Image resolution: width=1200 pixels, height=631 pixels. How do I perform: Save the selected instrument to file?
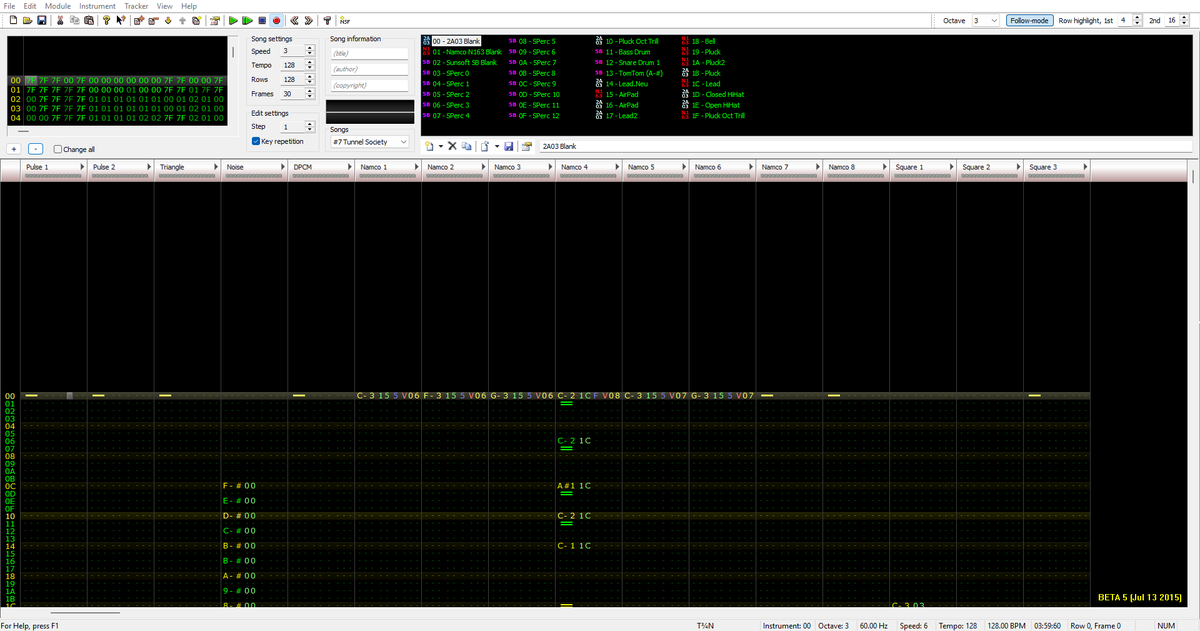point(508,146)
